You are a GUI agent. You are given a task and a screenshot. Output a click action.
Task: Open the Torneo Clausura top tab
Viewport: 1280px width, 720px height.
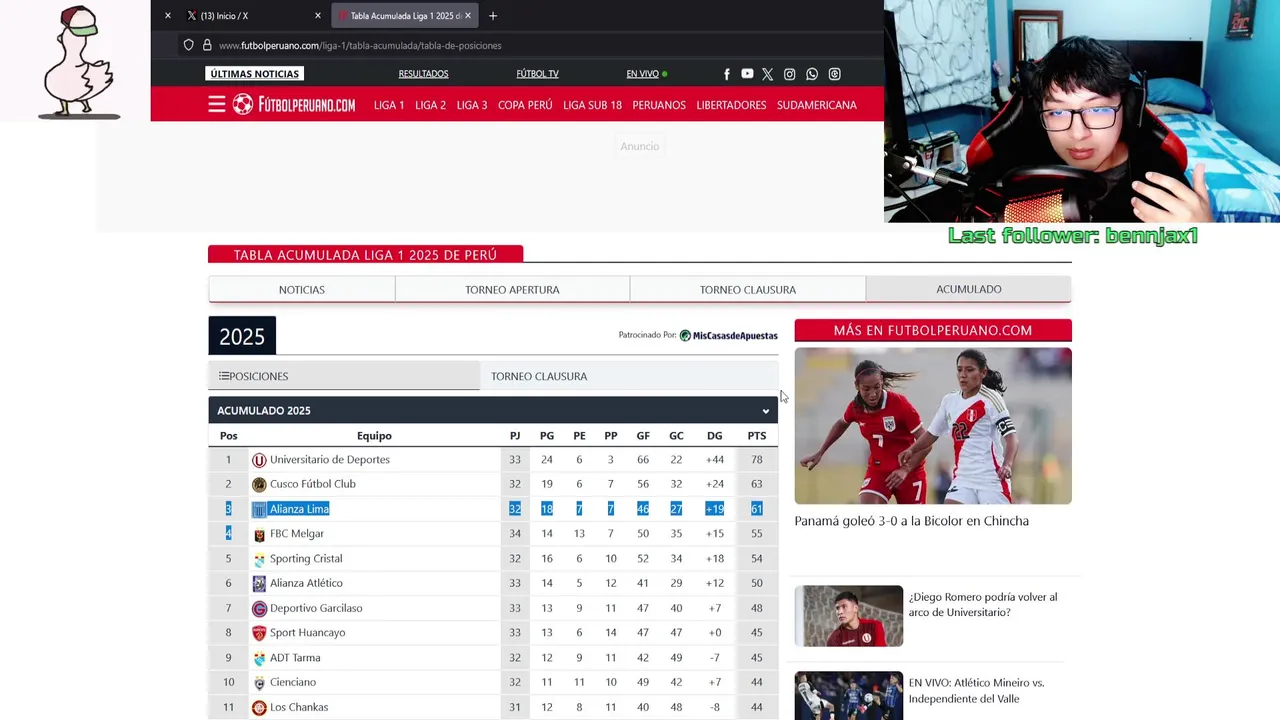click(748, 290)
